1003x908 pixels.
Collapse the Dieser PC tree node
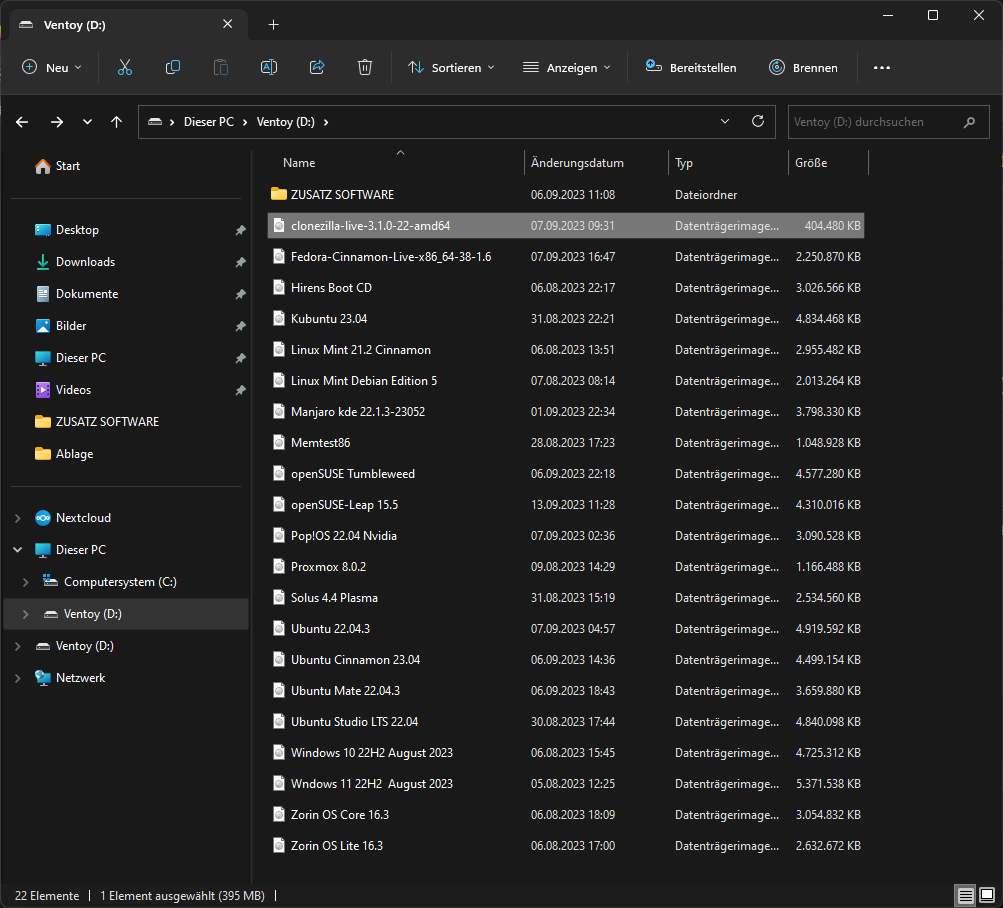coord(18,550)
